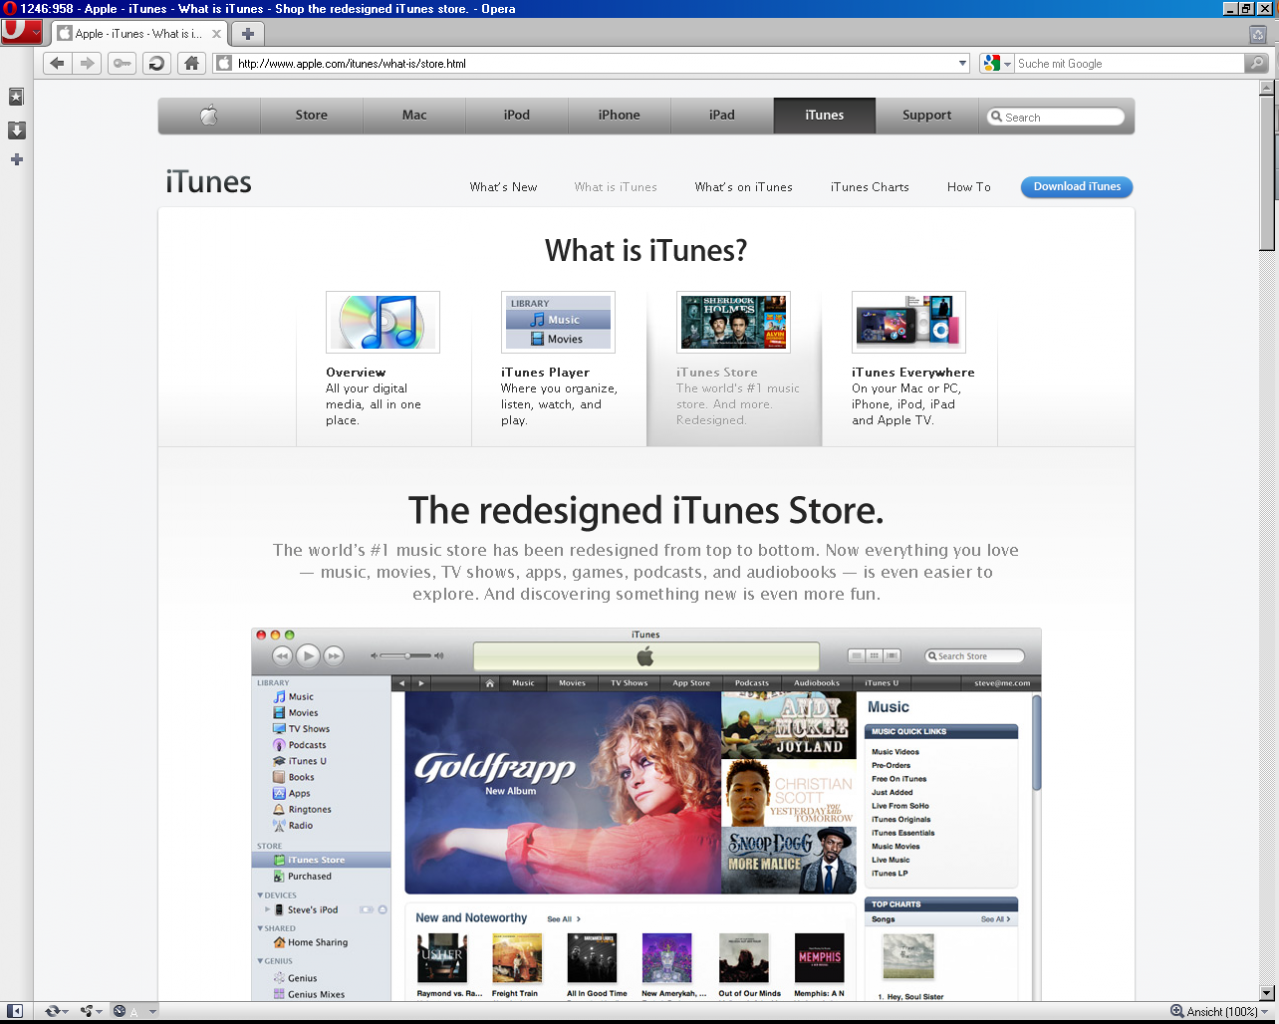Image resolution: width=1279 pixels, height=1024 pixels.
Task: Open the iTunes Player section heading
Action: pos(545,372)
